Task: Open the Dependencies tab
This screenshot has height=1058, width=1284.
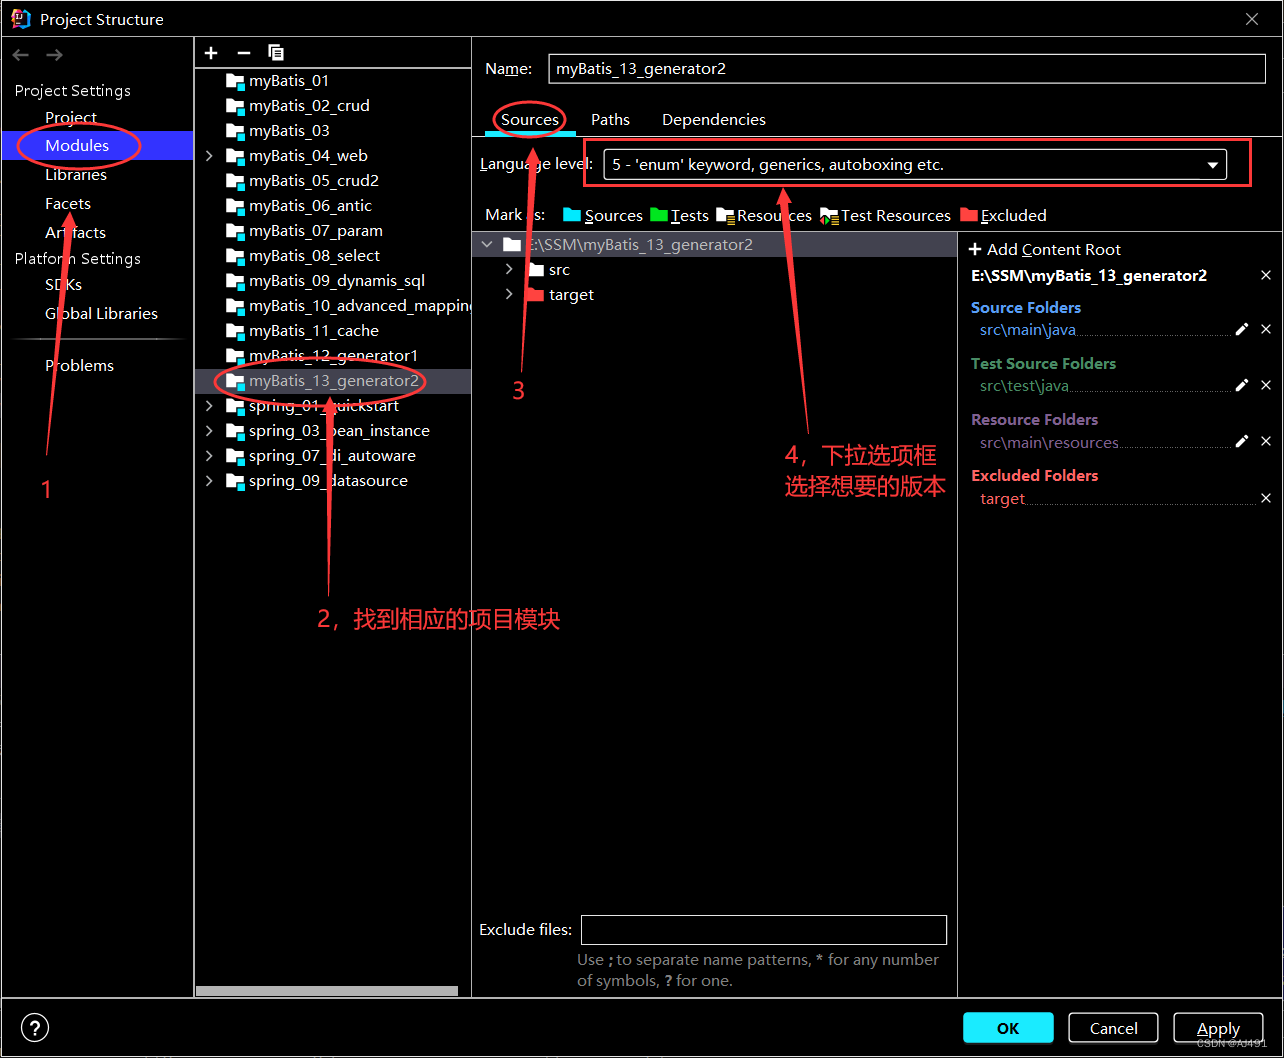Action: [x=713, y=119]
